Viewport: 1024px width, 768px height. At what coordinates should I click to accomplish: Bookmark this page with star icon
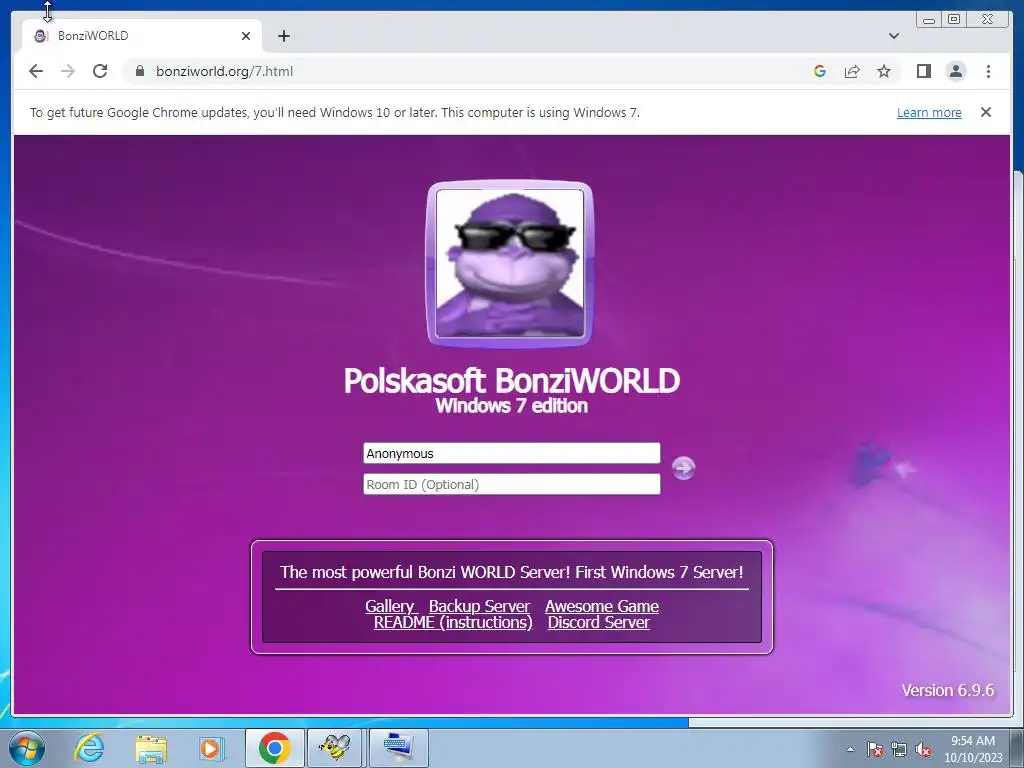884,71
